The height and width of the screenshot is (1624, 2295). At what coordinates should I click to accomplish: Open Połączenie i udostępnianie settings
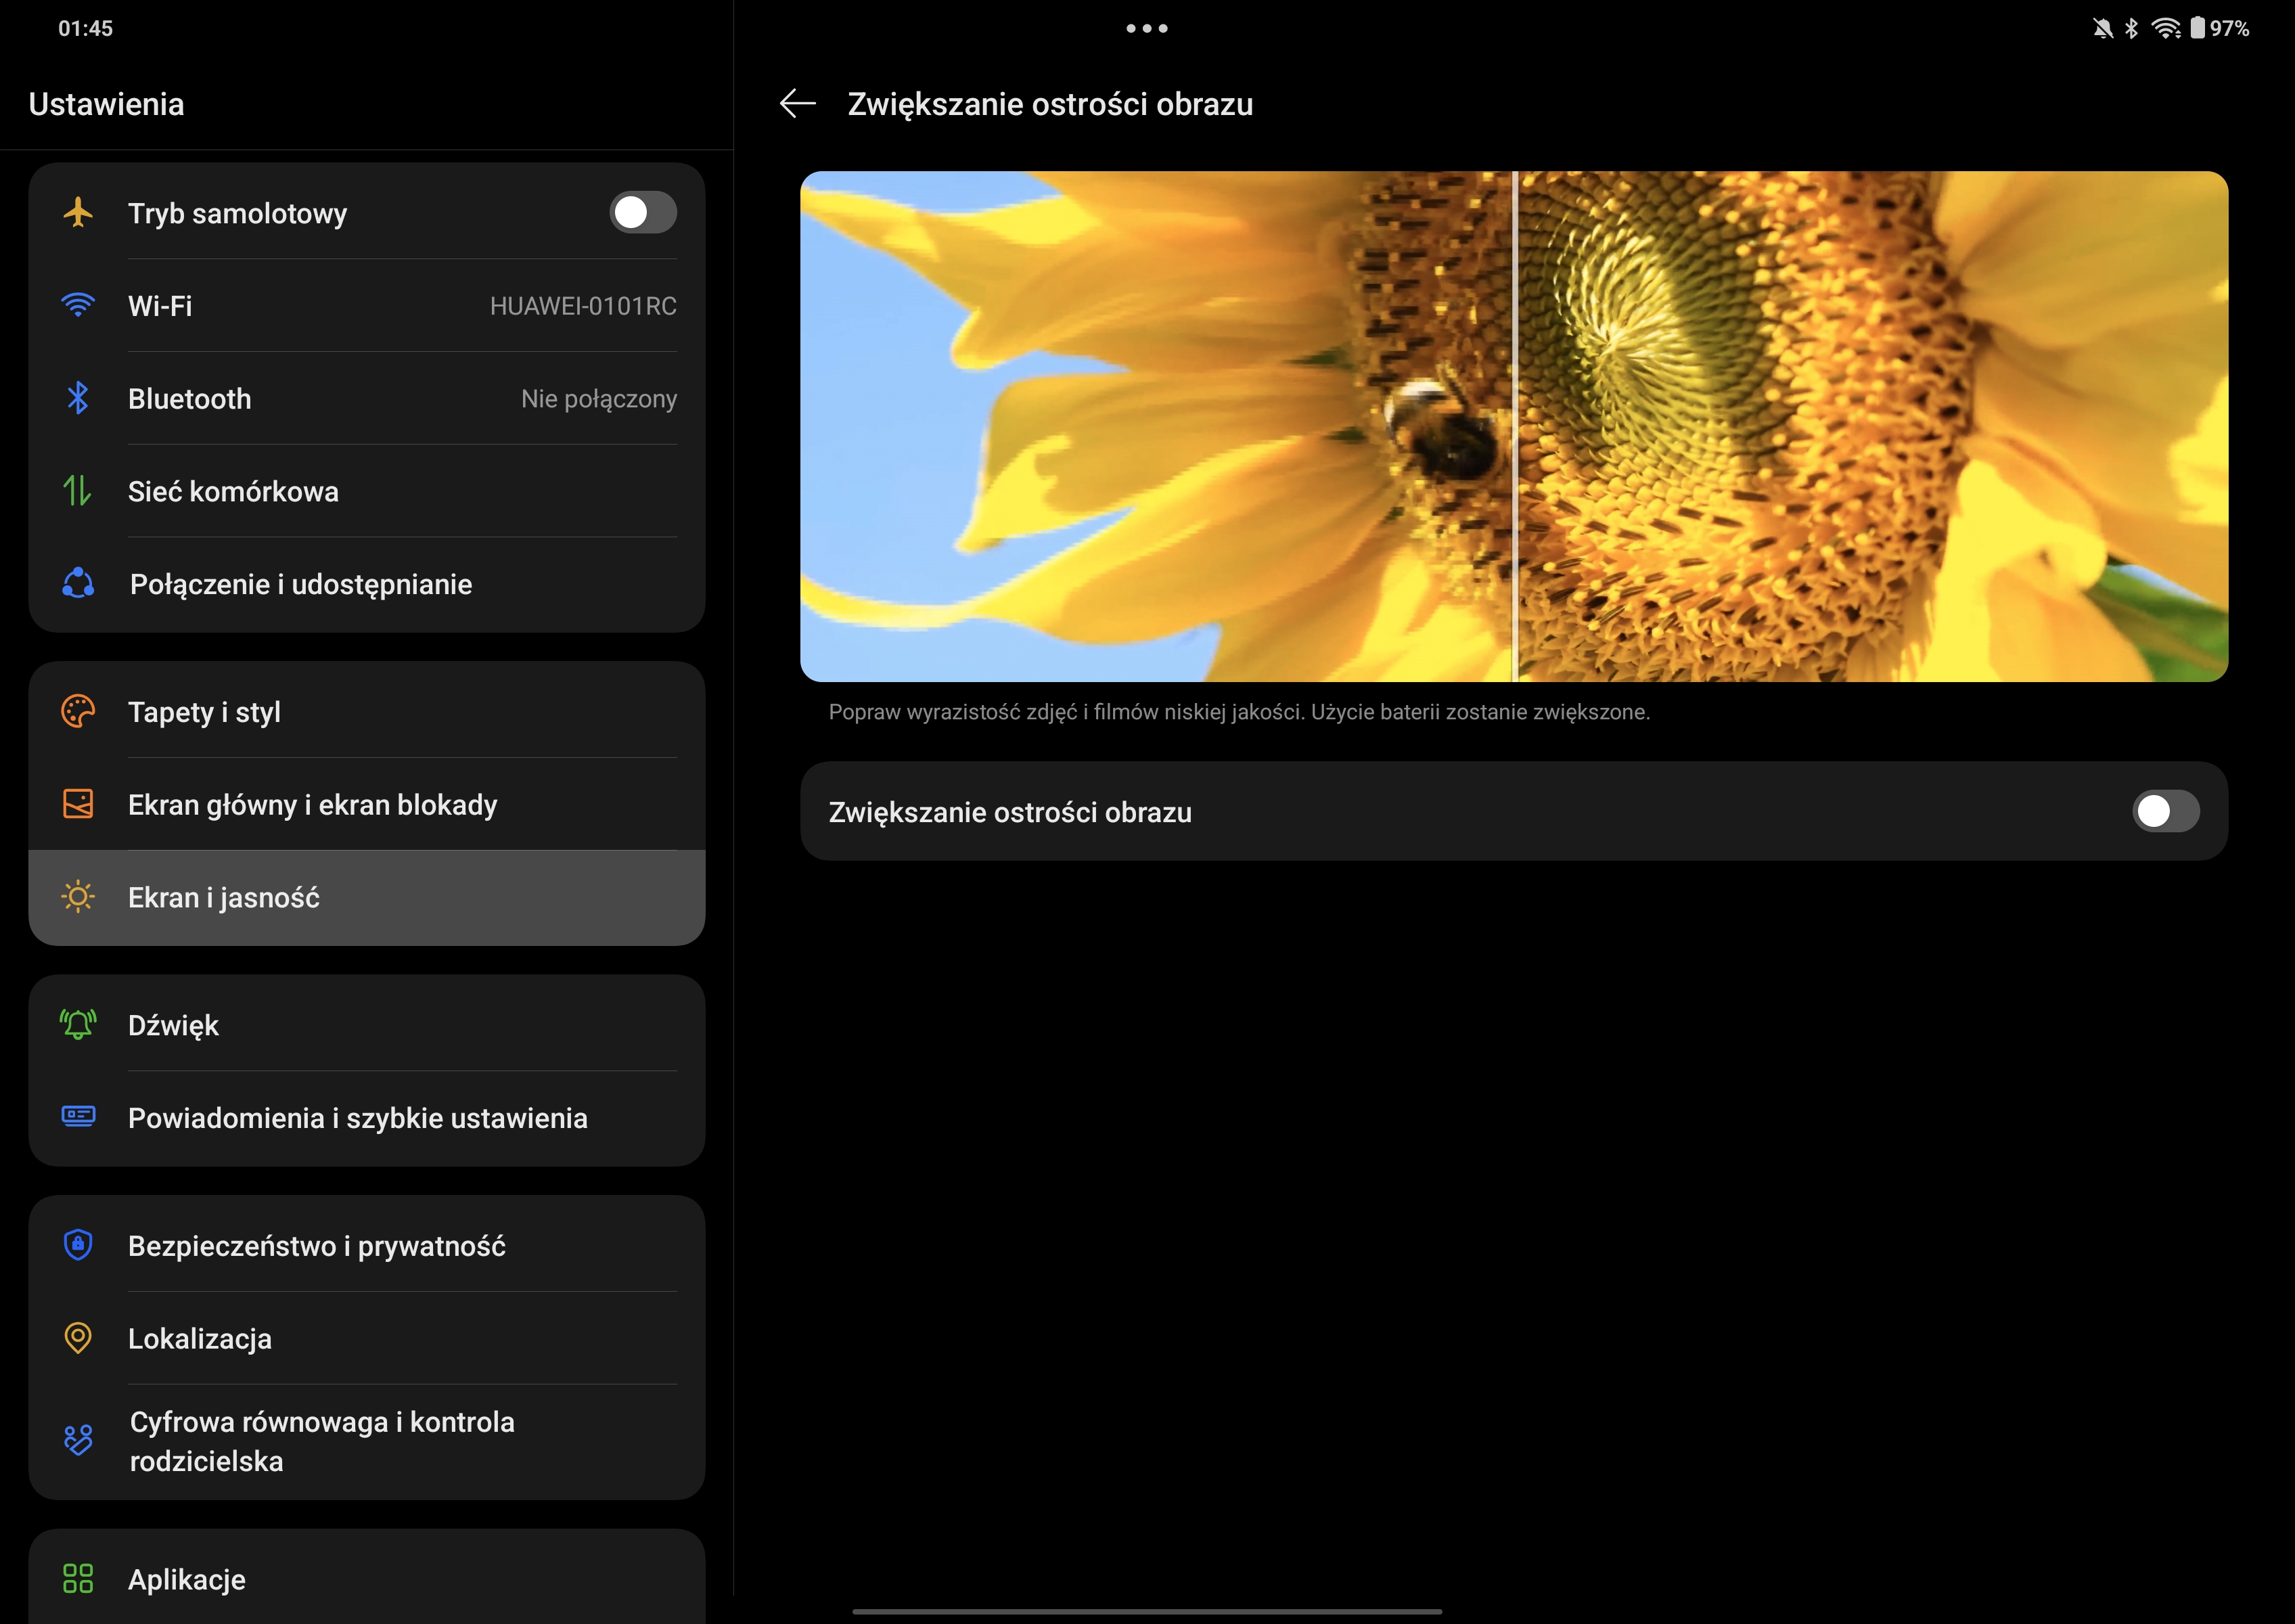300,584
